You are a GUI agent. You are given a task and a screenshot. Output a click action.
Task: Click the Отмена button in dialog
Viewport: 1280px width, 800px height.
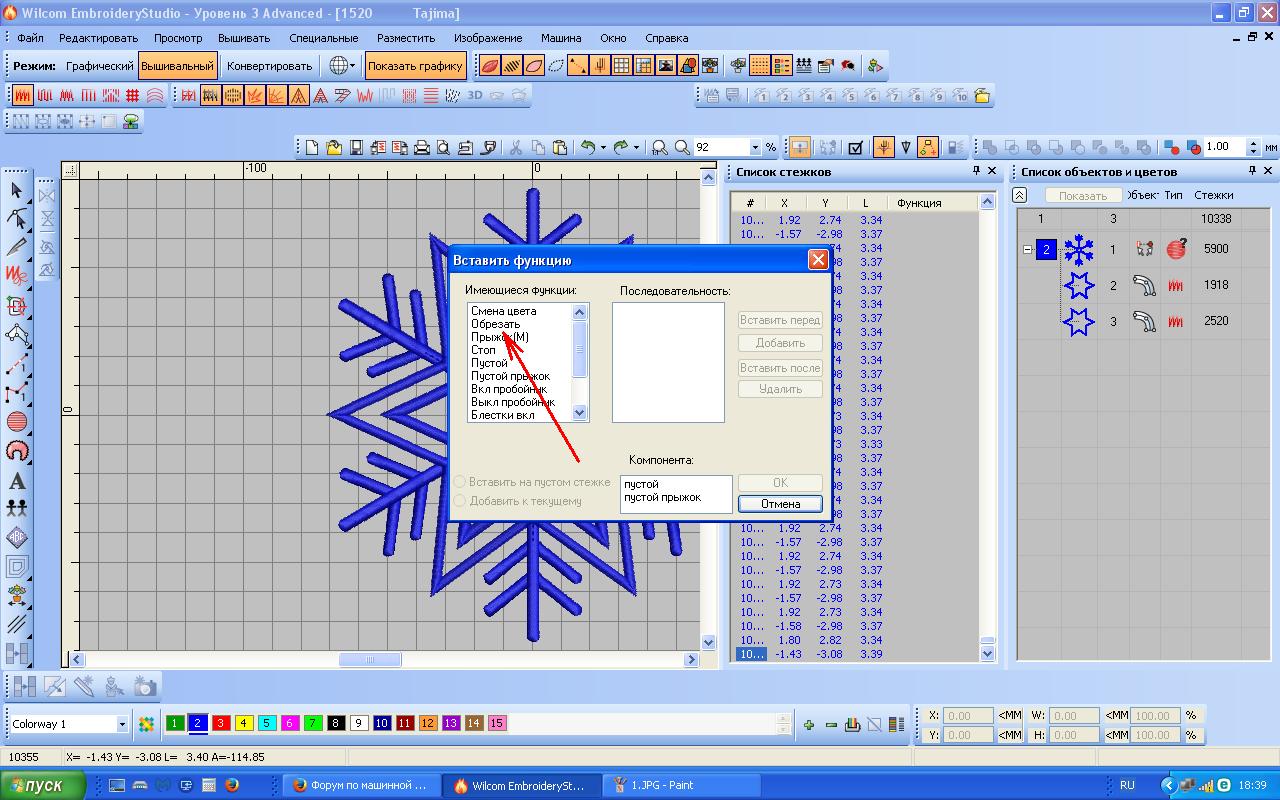[780, 503]
